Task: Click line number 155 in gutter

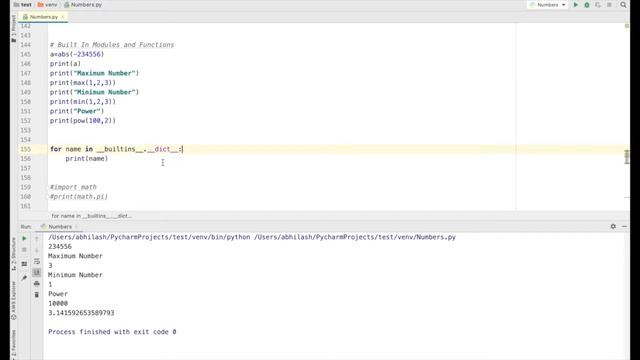Action: click(x=25, y=149)
